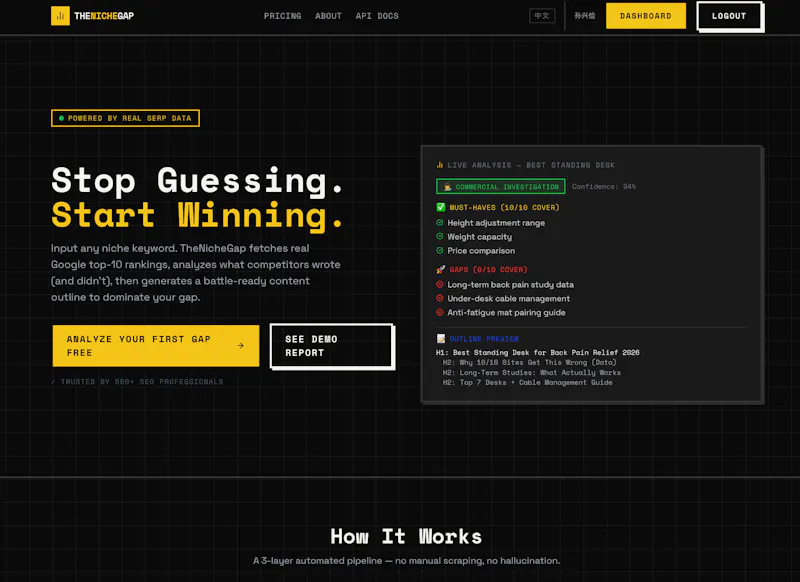Log out with the Logout button
Screen dimensions: 800x582
(729, 16)
